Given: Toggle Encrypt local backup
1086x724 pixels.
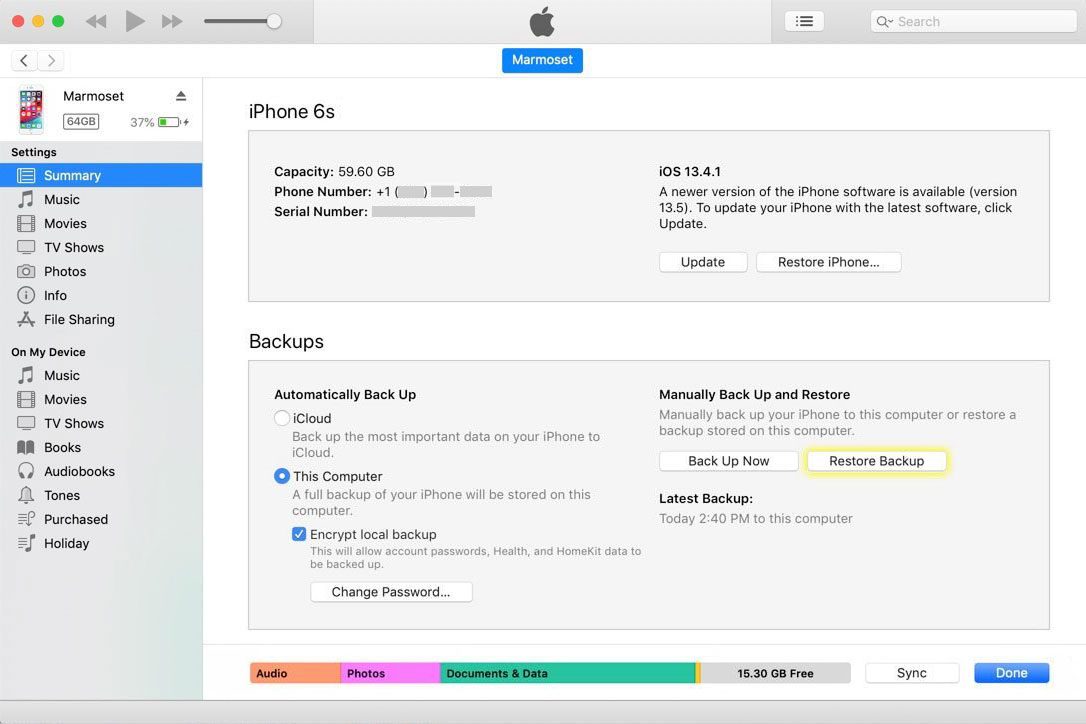Looking at the screenshot, I should tap(299, 534).
